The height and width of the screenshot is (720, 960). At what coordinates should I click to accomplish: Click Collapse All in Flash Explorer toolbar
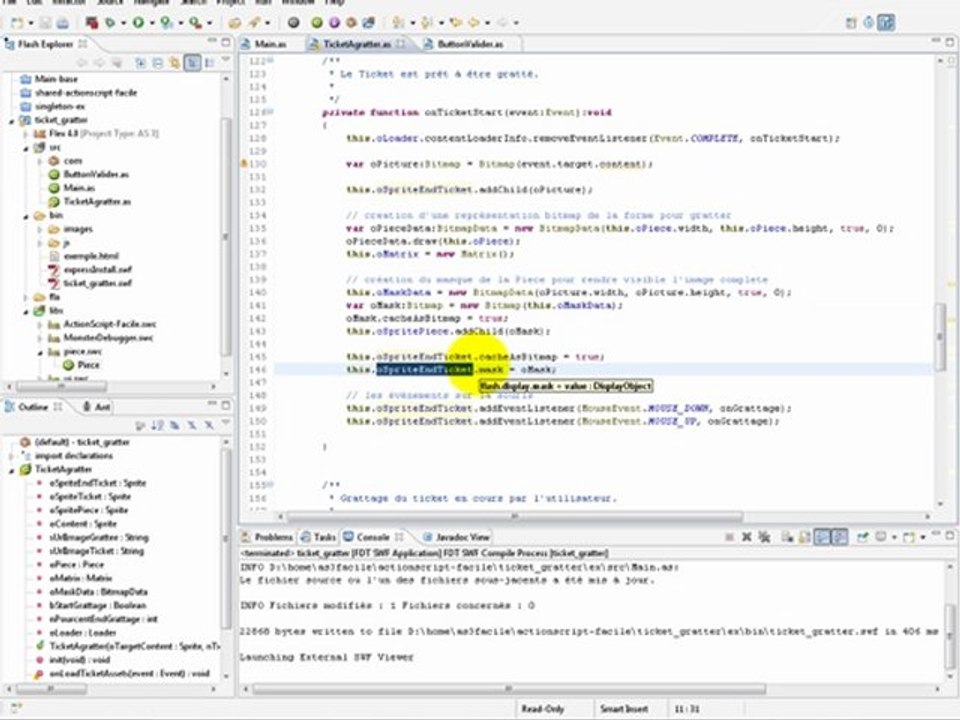point(157,62)
